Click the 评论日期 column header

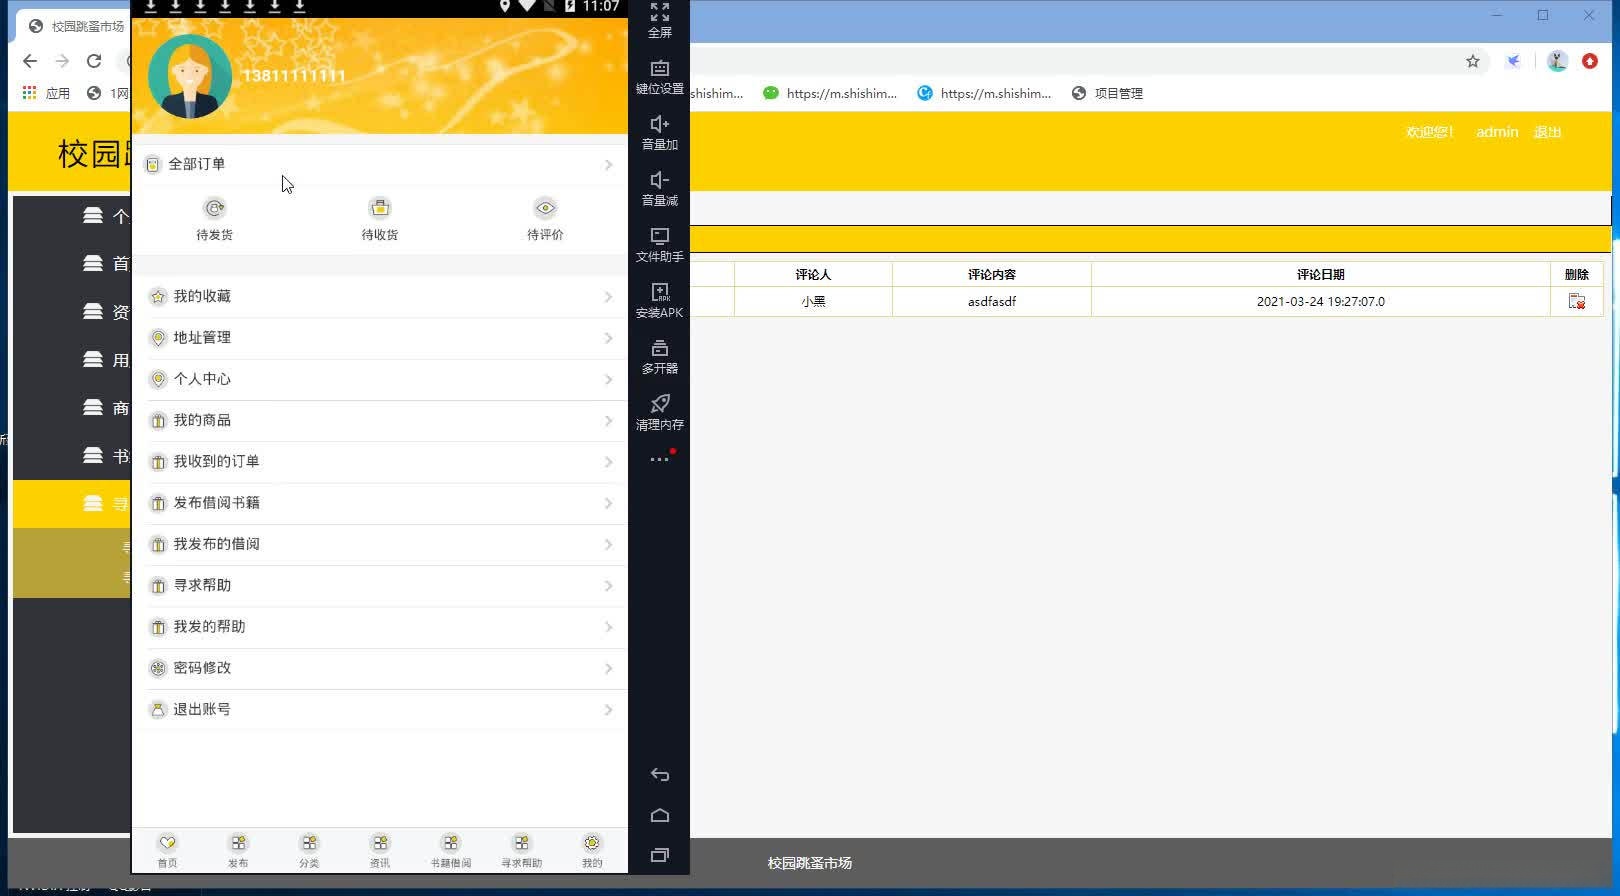coord(1321,274)
